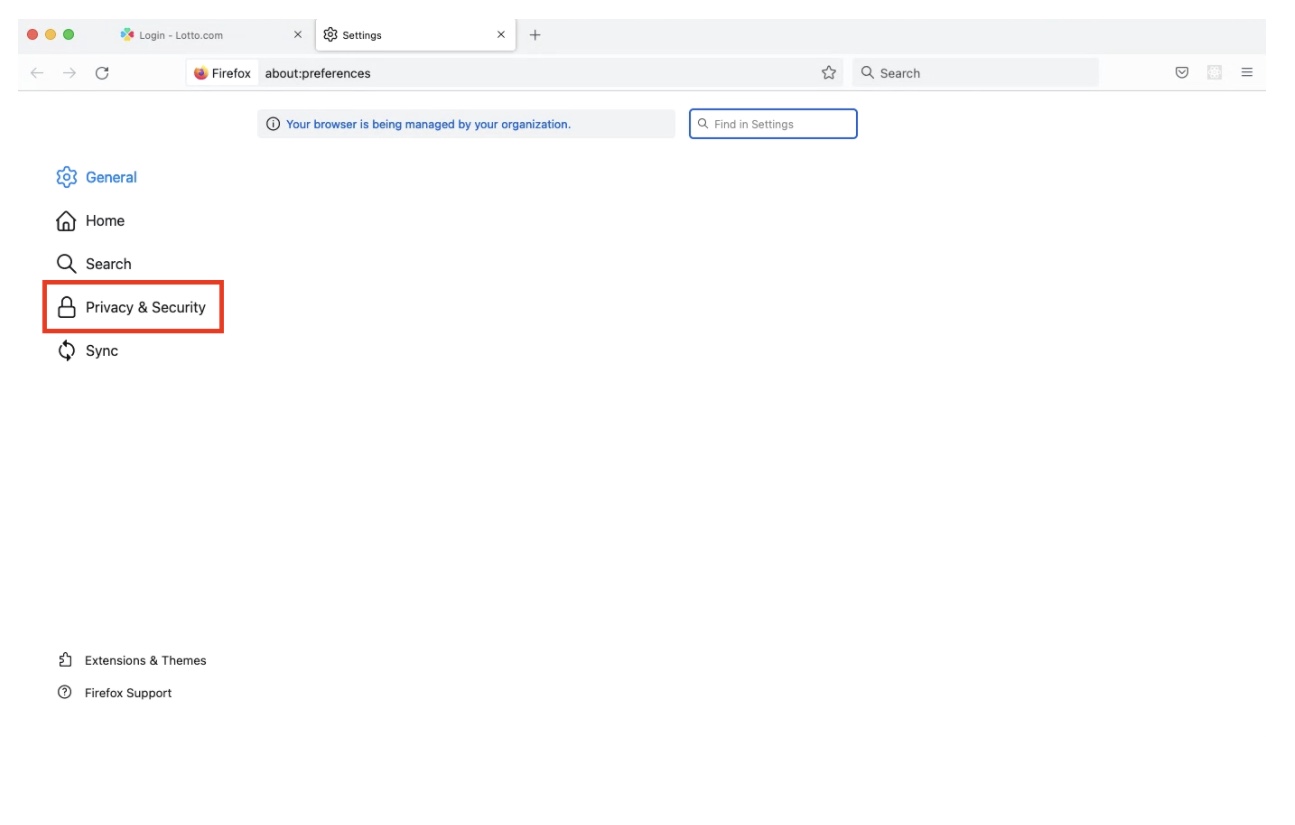Open the Sync settings category
The height and width of the screenshot is (825, 1295).
tap(88, 351)
